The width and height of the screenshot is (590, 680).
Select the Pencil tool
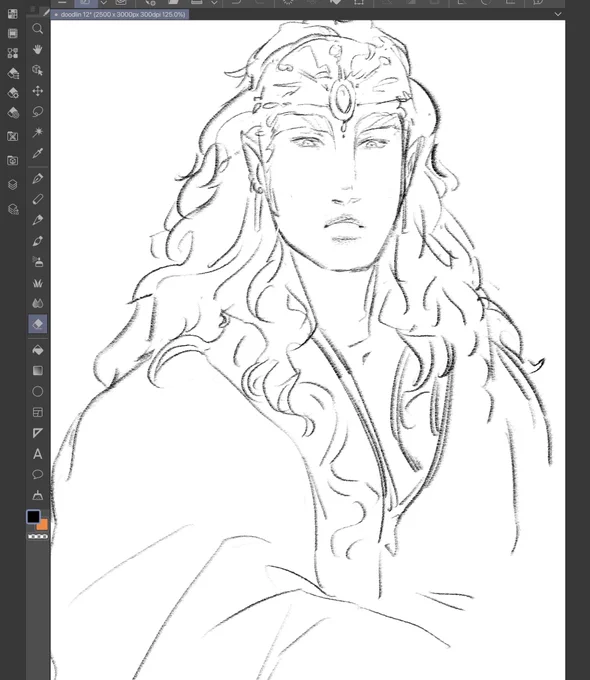pos(38,199)
